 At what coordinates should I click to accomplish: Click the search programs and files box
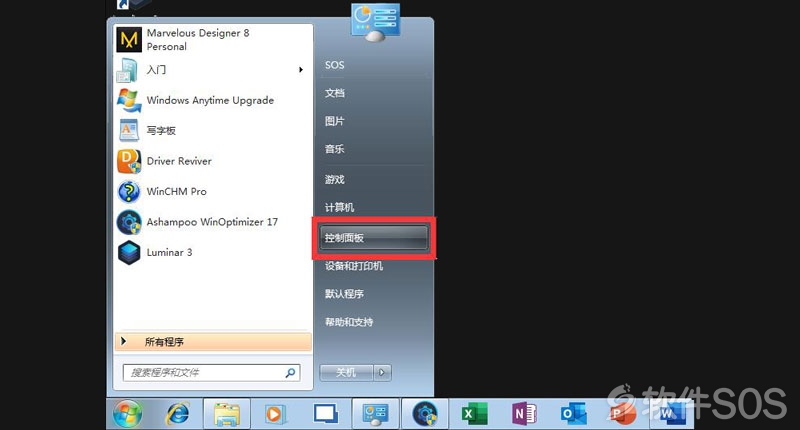211,373
